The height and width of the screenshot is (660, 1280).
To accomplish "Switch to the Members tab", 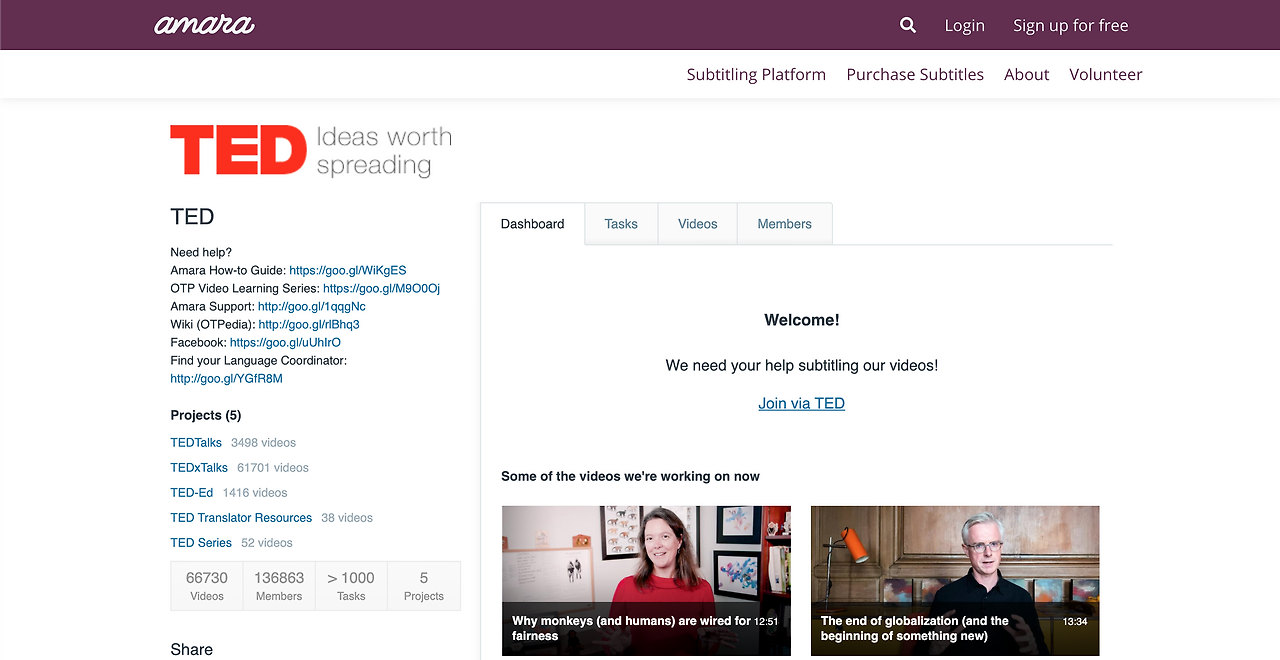I will 785,224.
